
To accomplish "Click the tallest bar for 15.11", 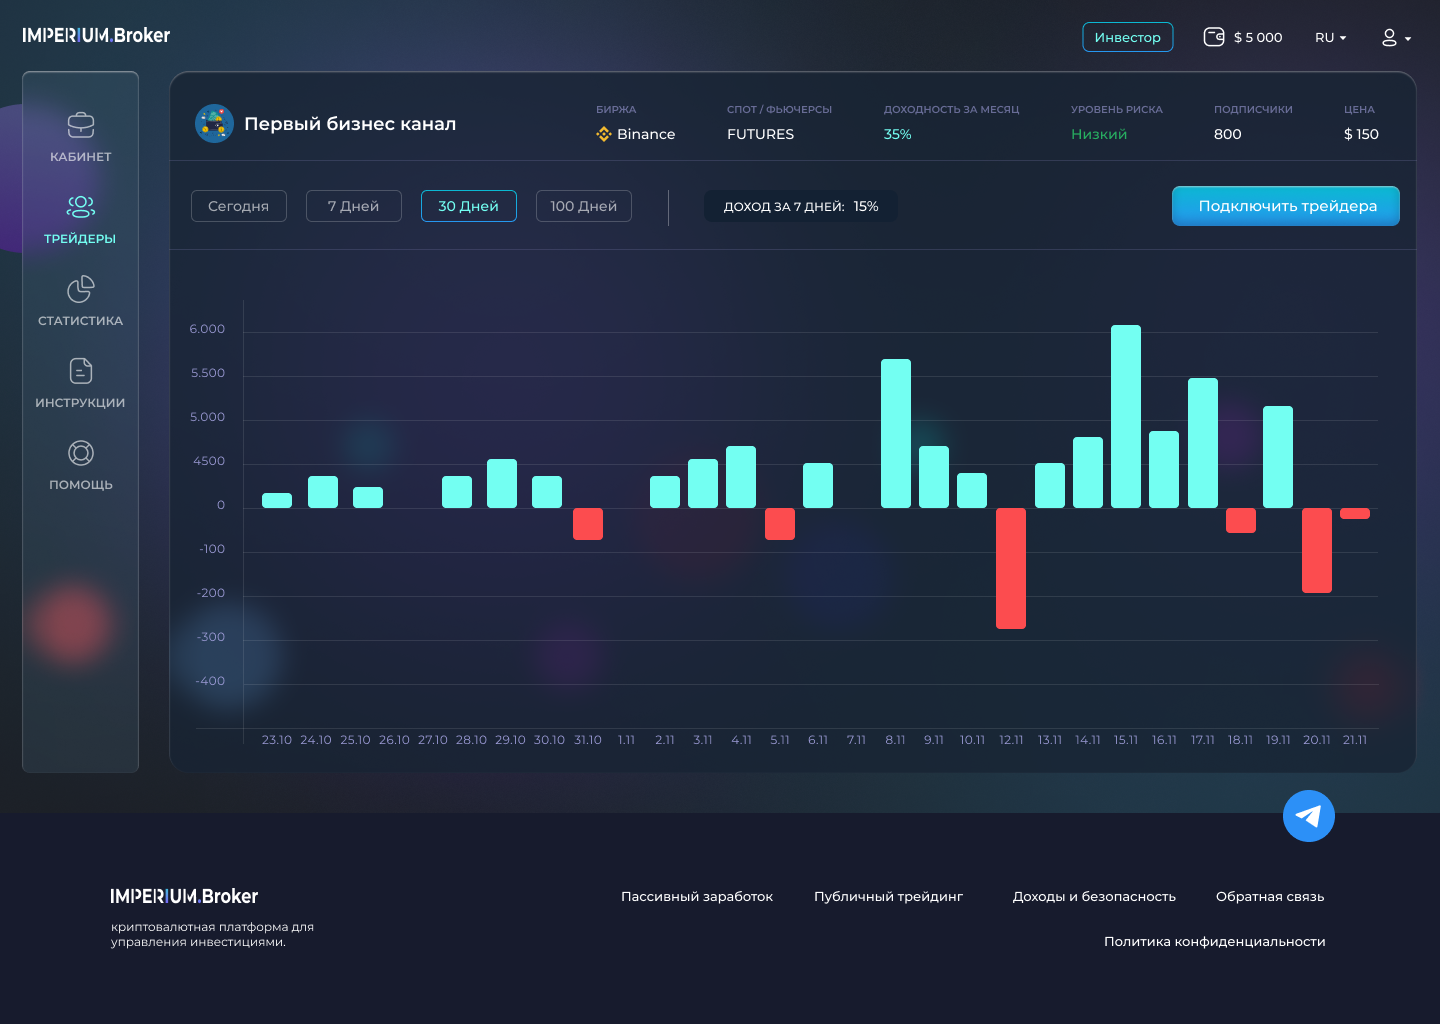I will tap(1126, 416).
